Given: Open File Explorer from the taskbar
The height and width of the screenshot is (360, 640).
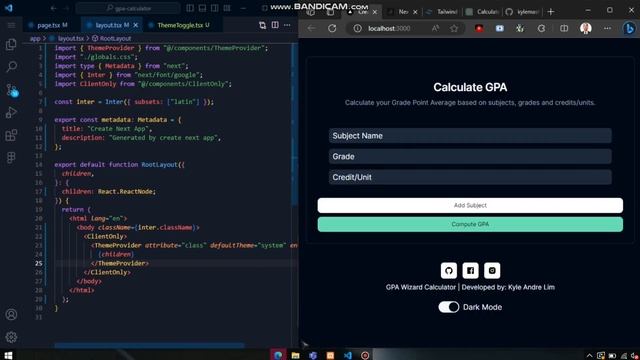Looking at the screenshot, I should (296, 355).
